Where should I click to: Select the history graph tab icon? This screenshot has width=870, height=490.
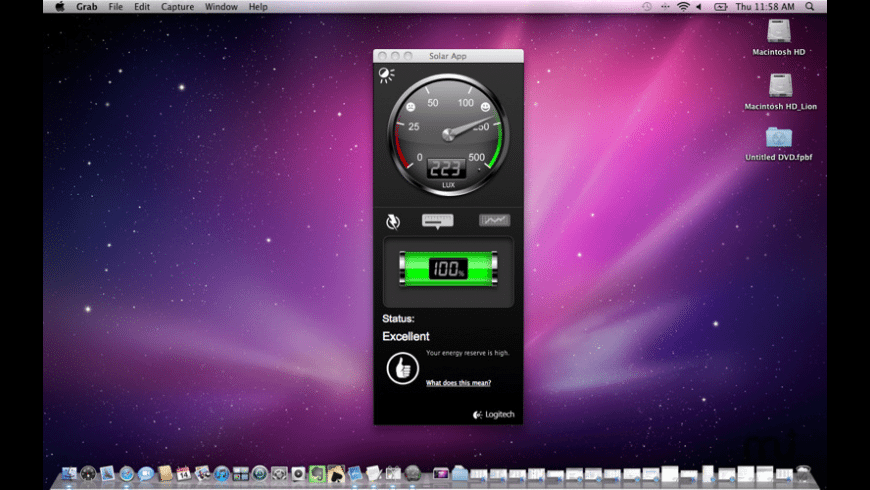pyautogui.click(x=494, y=220)
